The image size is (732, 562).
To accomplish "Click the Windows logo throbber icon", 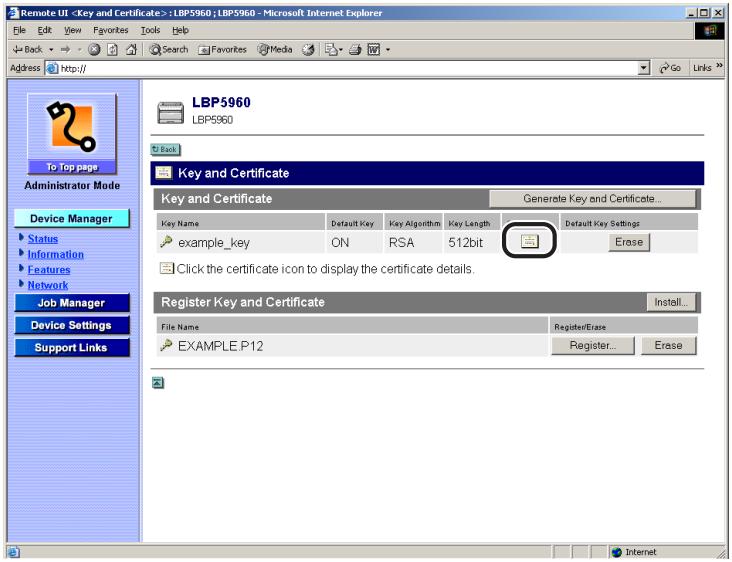I will tap(710, 31).
